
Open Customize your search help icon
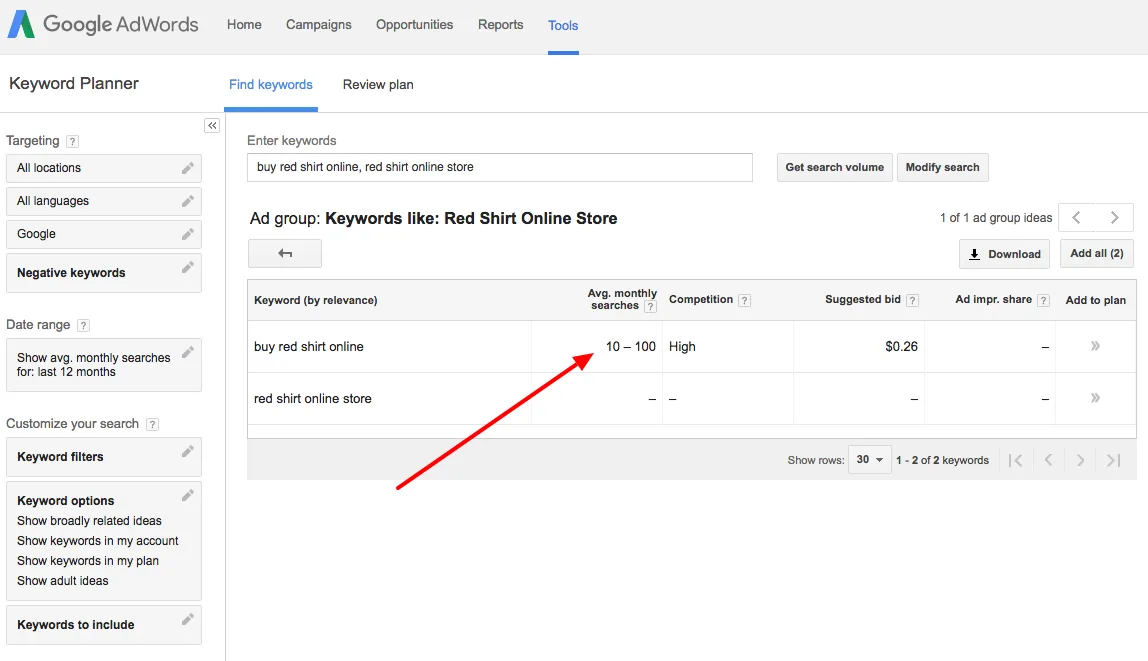coord(152,424)
